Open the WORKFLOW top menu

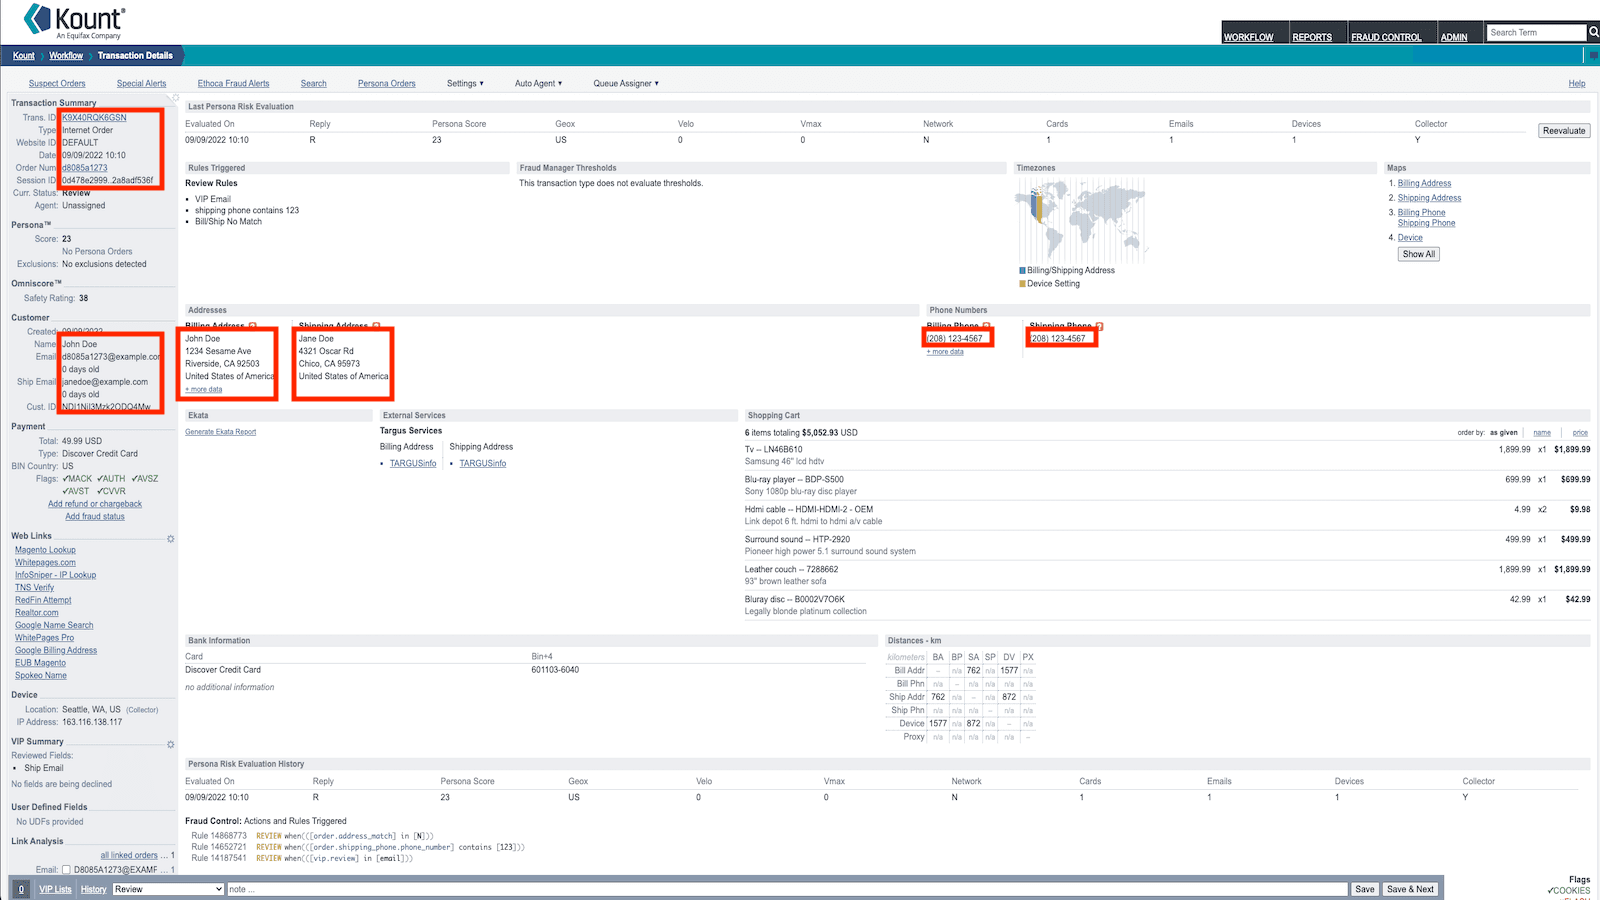(x=1248, y=37)
